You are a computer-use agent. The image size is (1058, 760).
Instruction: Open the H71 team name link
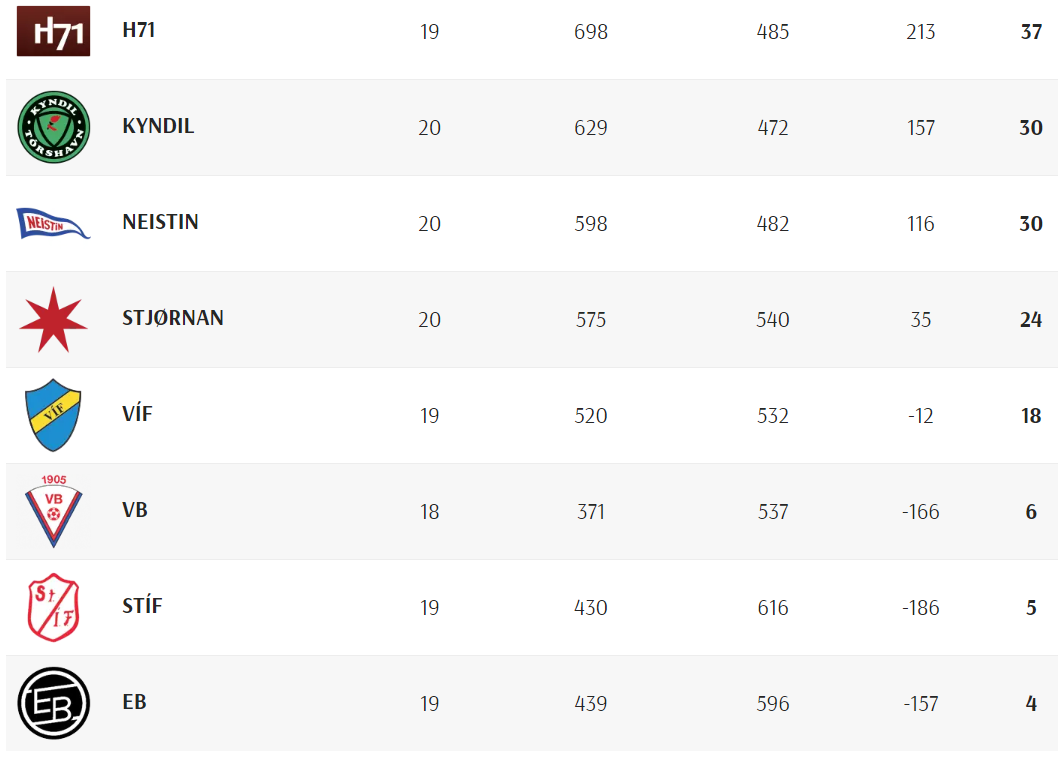click(139, 30)
